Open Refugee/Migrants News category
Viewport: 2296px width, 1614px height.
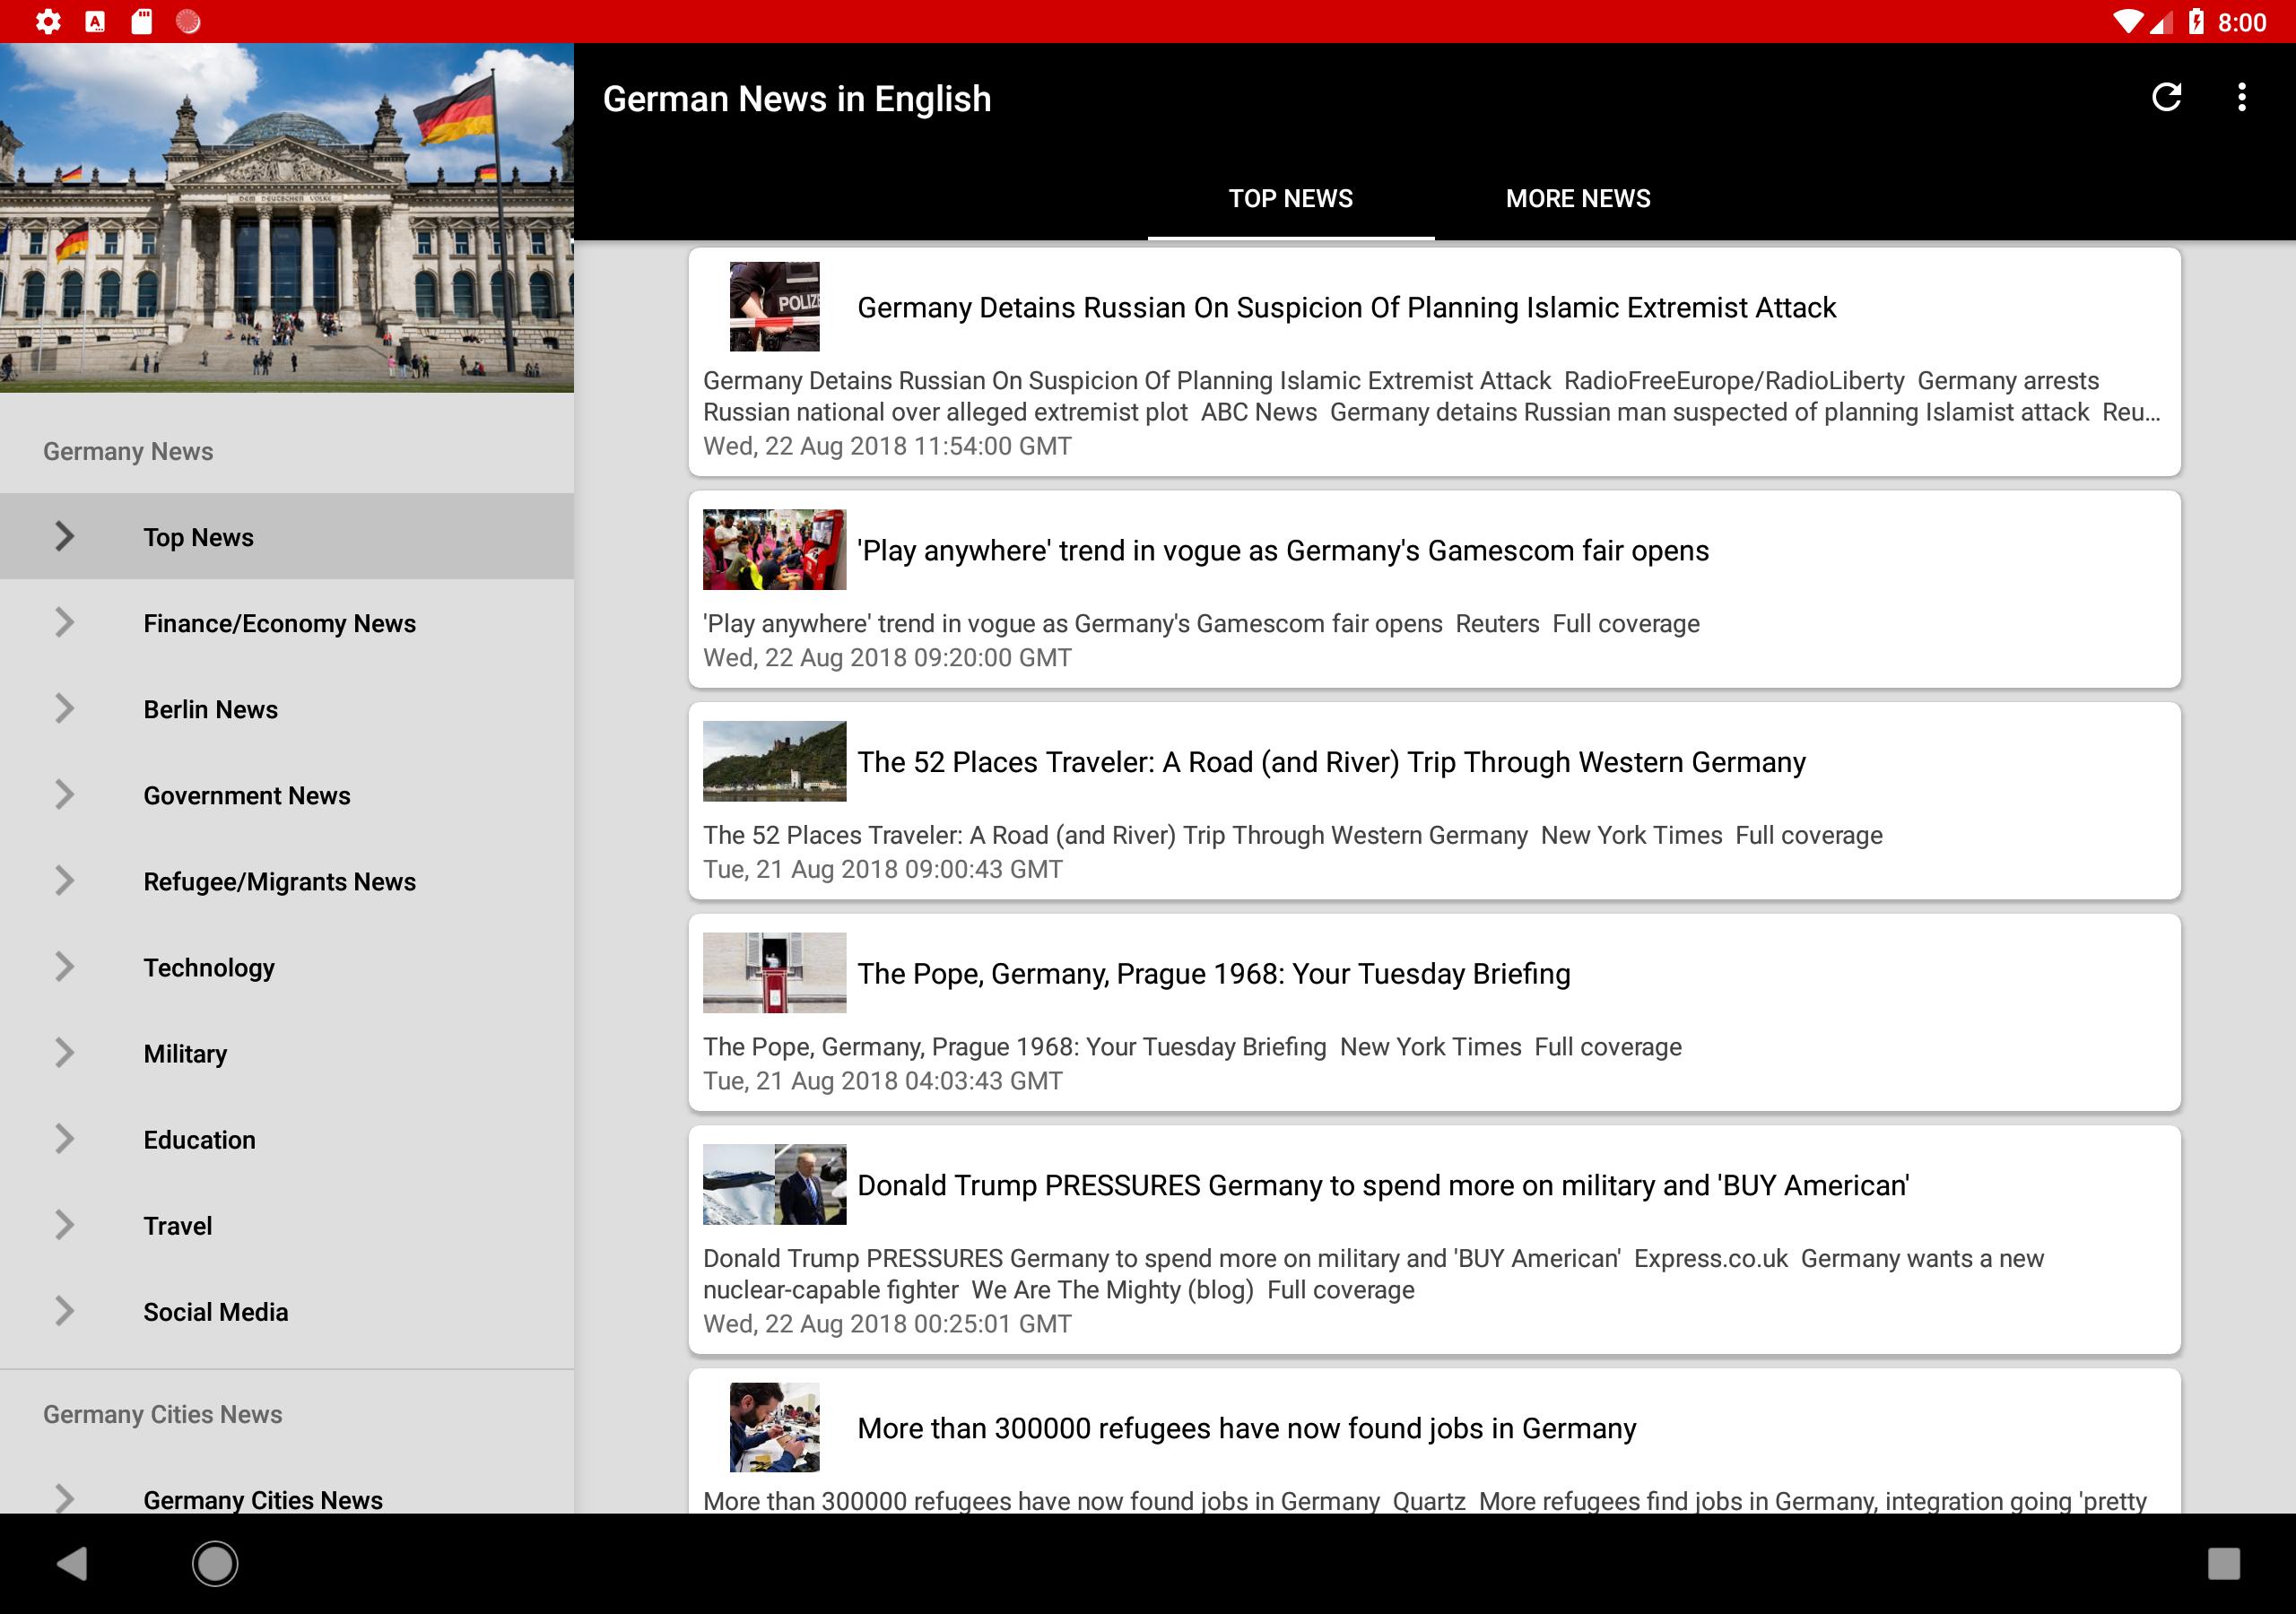pos(287,880)
